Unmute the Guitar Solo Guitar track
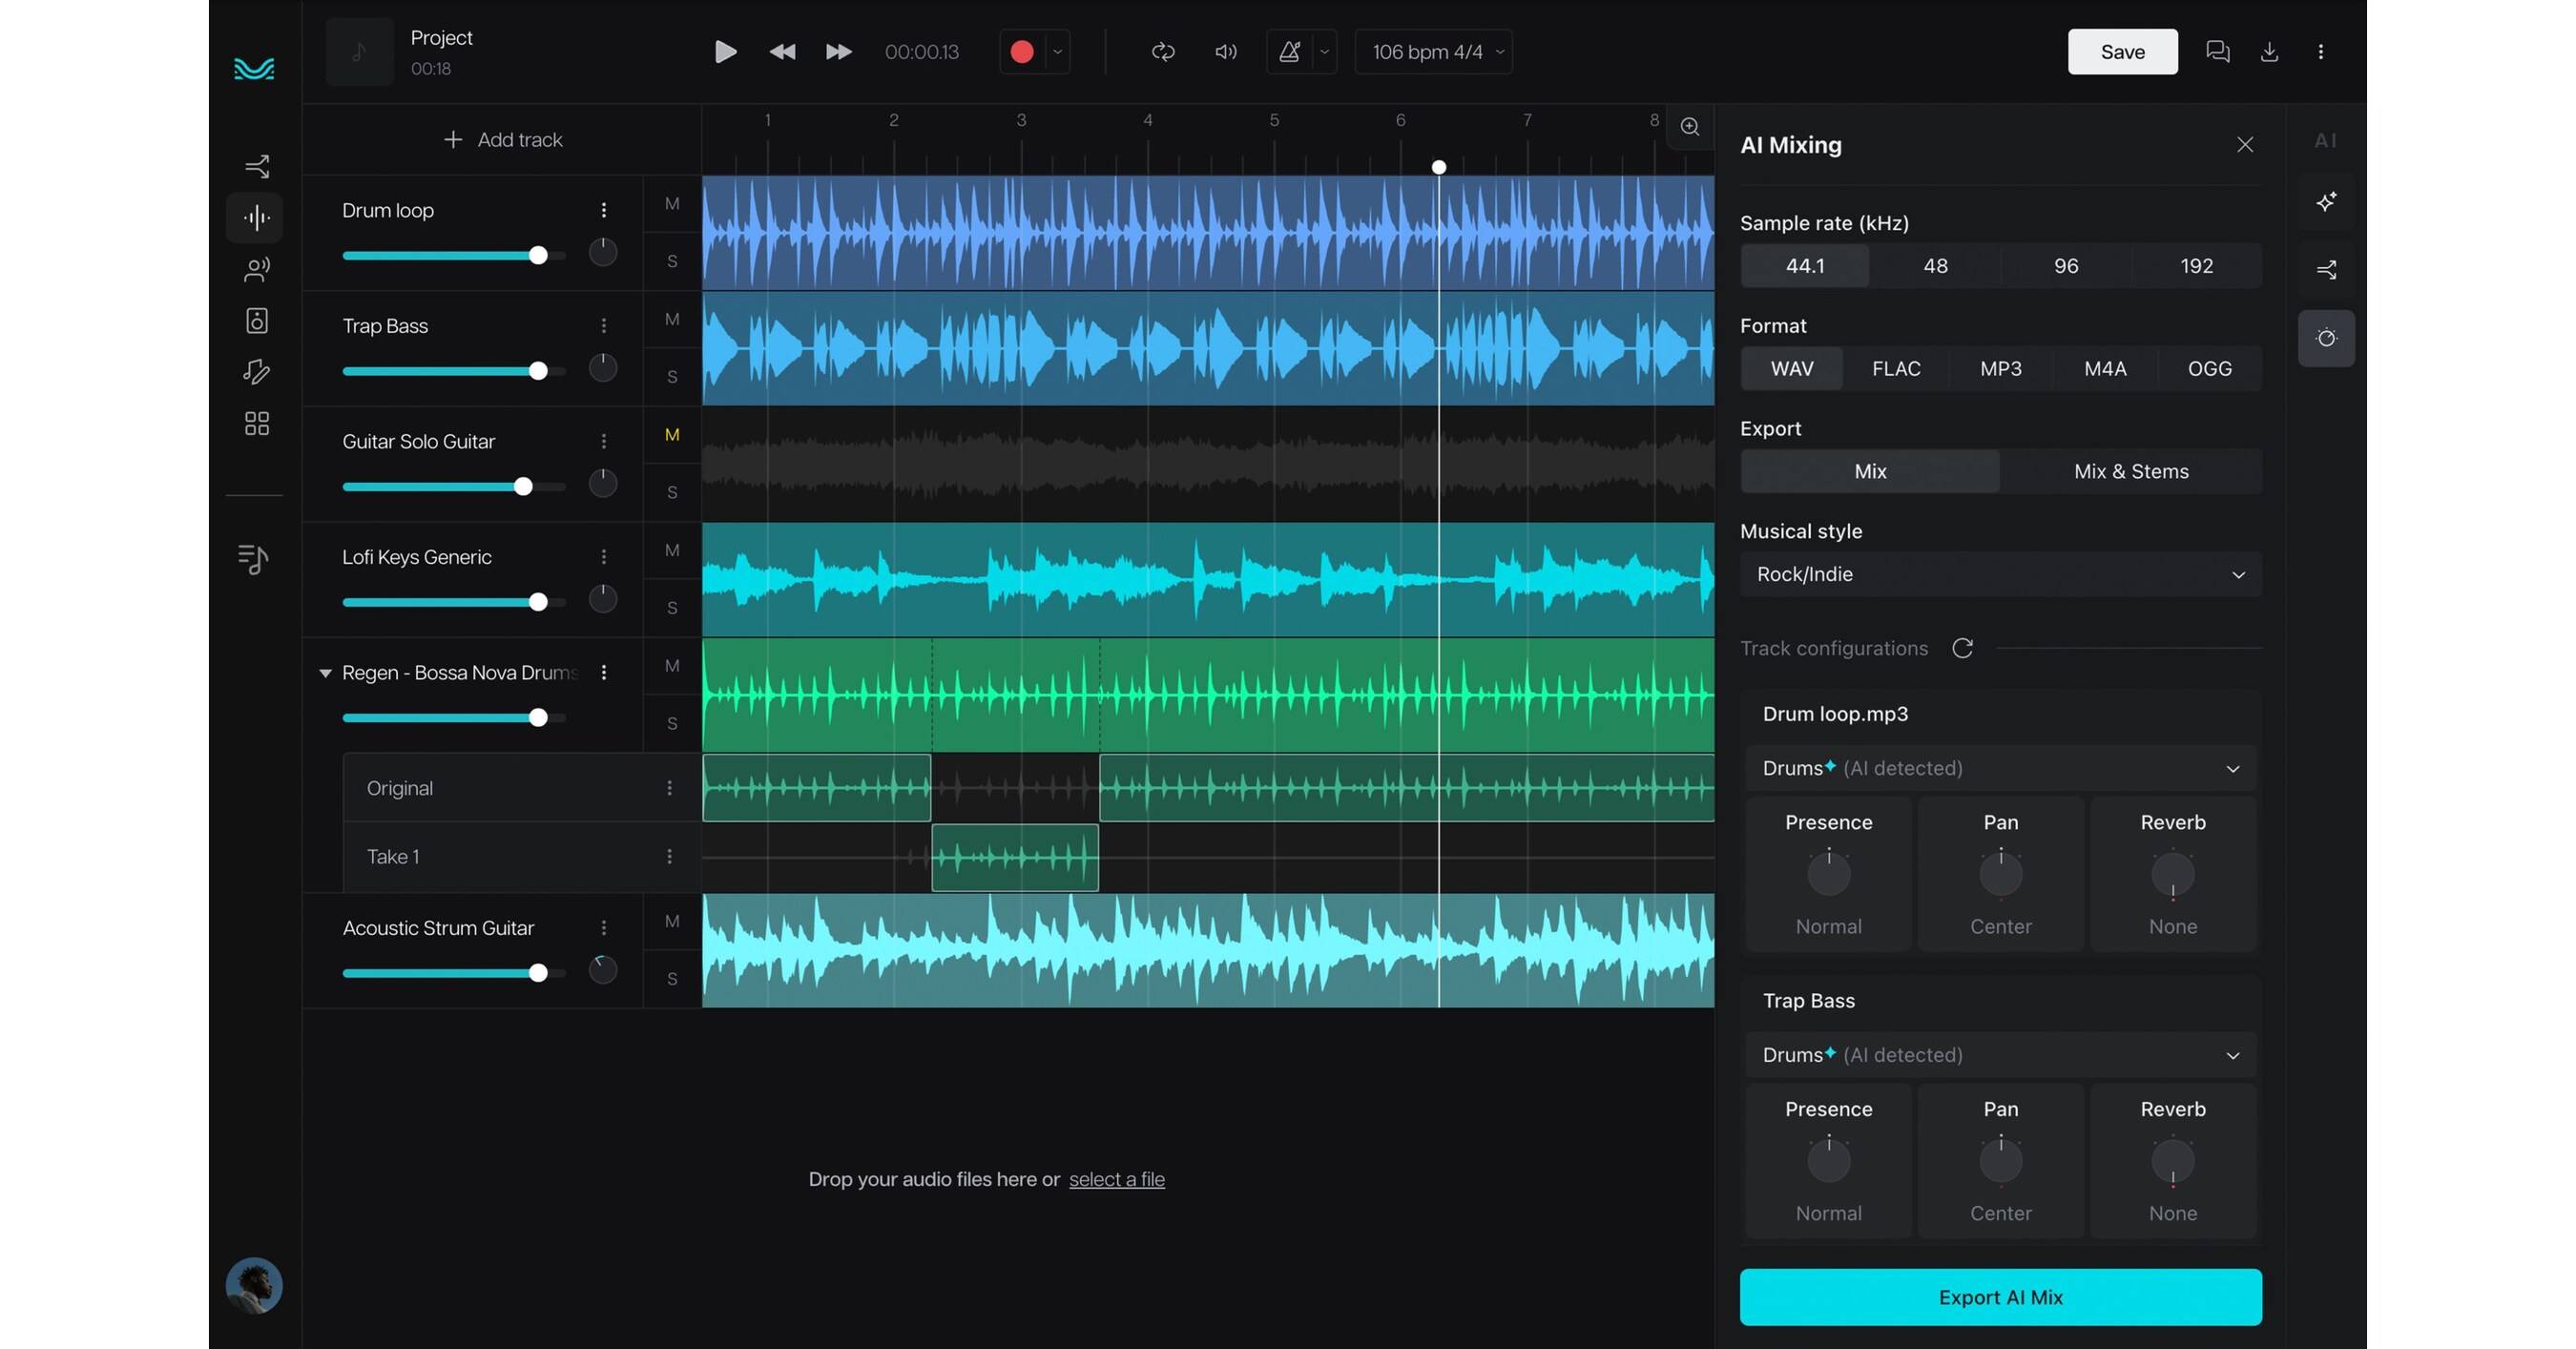Viewport: 2576px width, 1349px height. point(672,435)
